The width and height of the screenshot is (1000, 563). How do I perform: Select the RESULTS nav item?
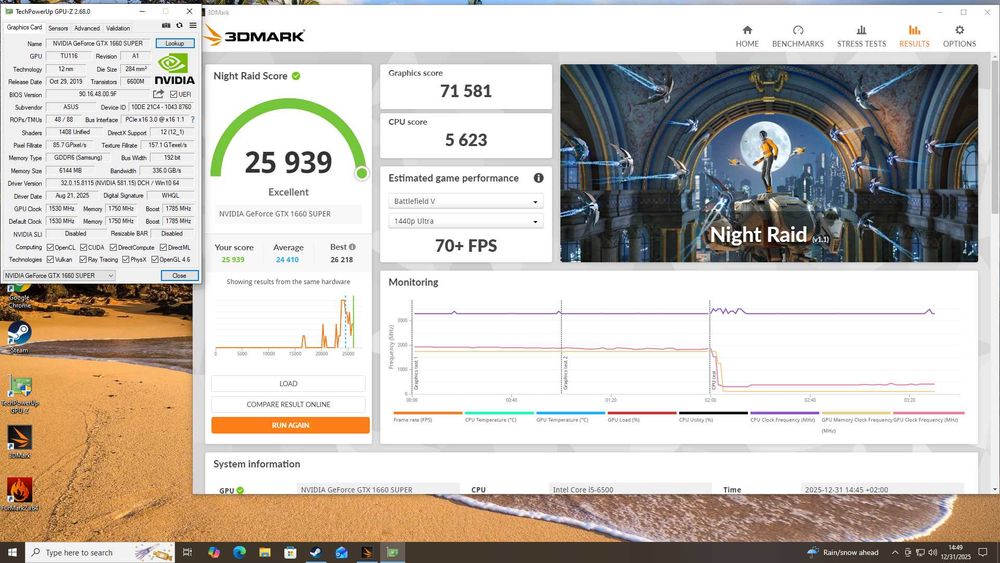coord(914,36)
